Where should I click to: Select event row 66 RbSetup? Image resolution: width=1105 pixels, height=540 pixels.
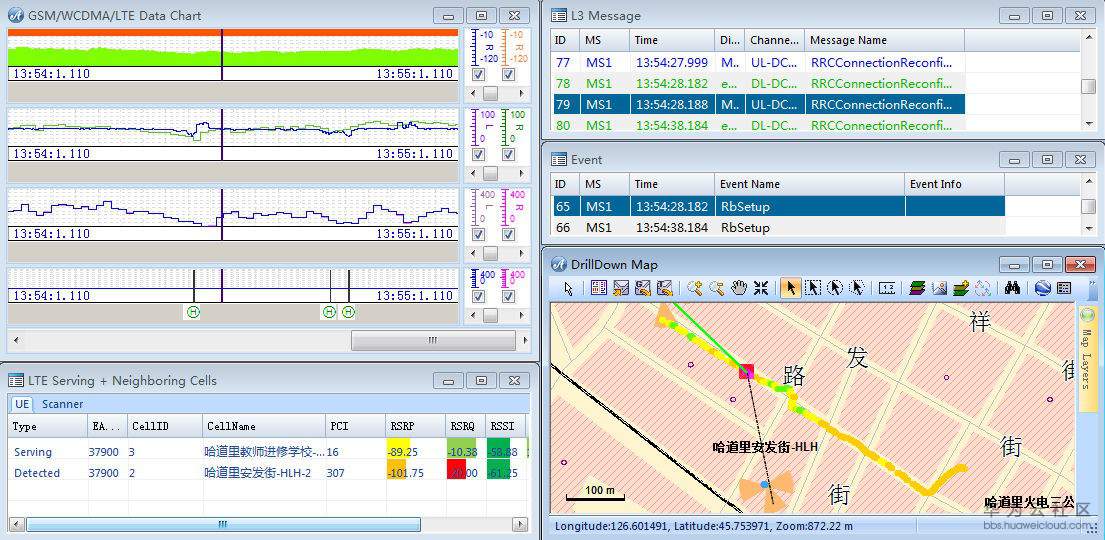pos(779,227)
